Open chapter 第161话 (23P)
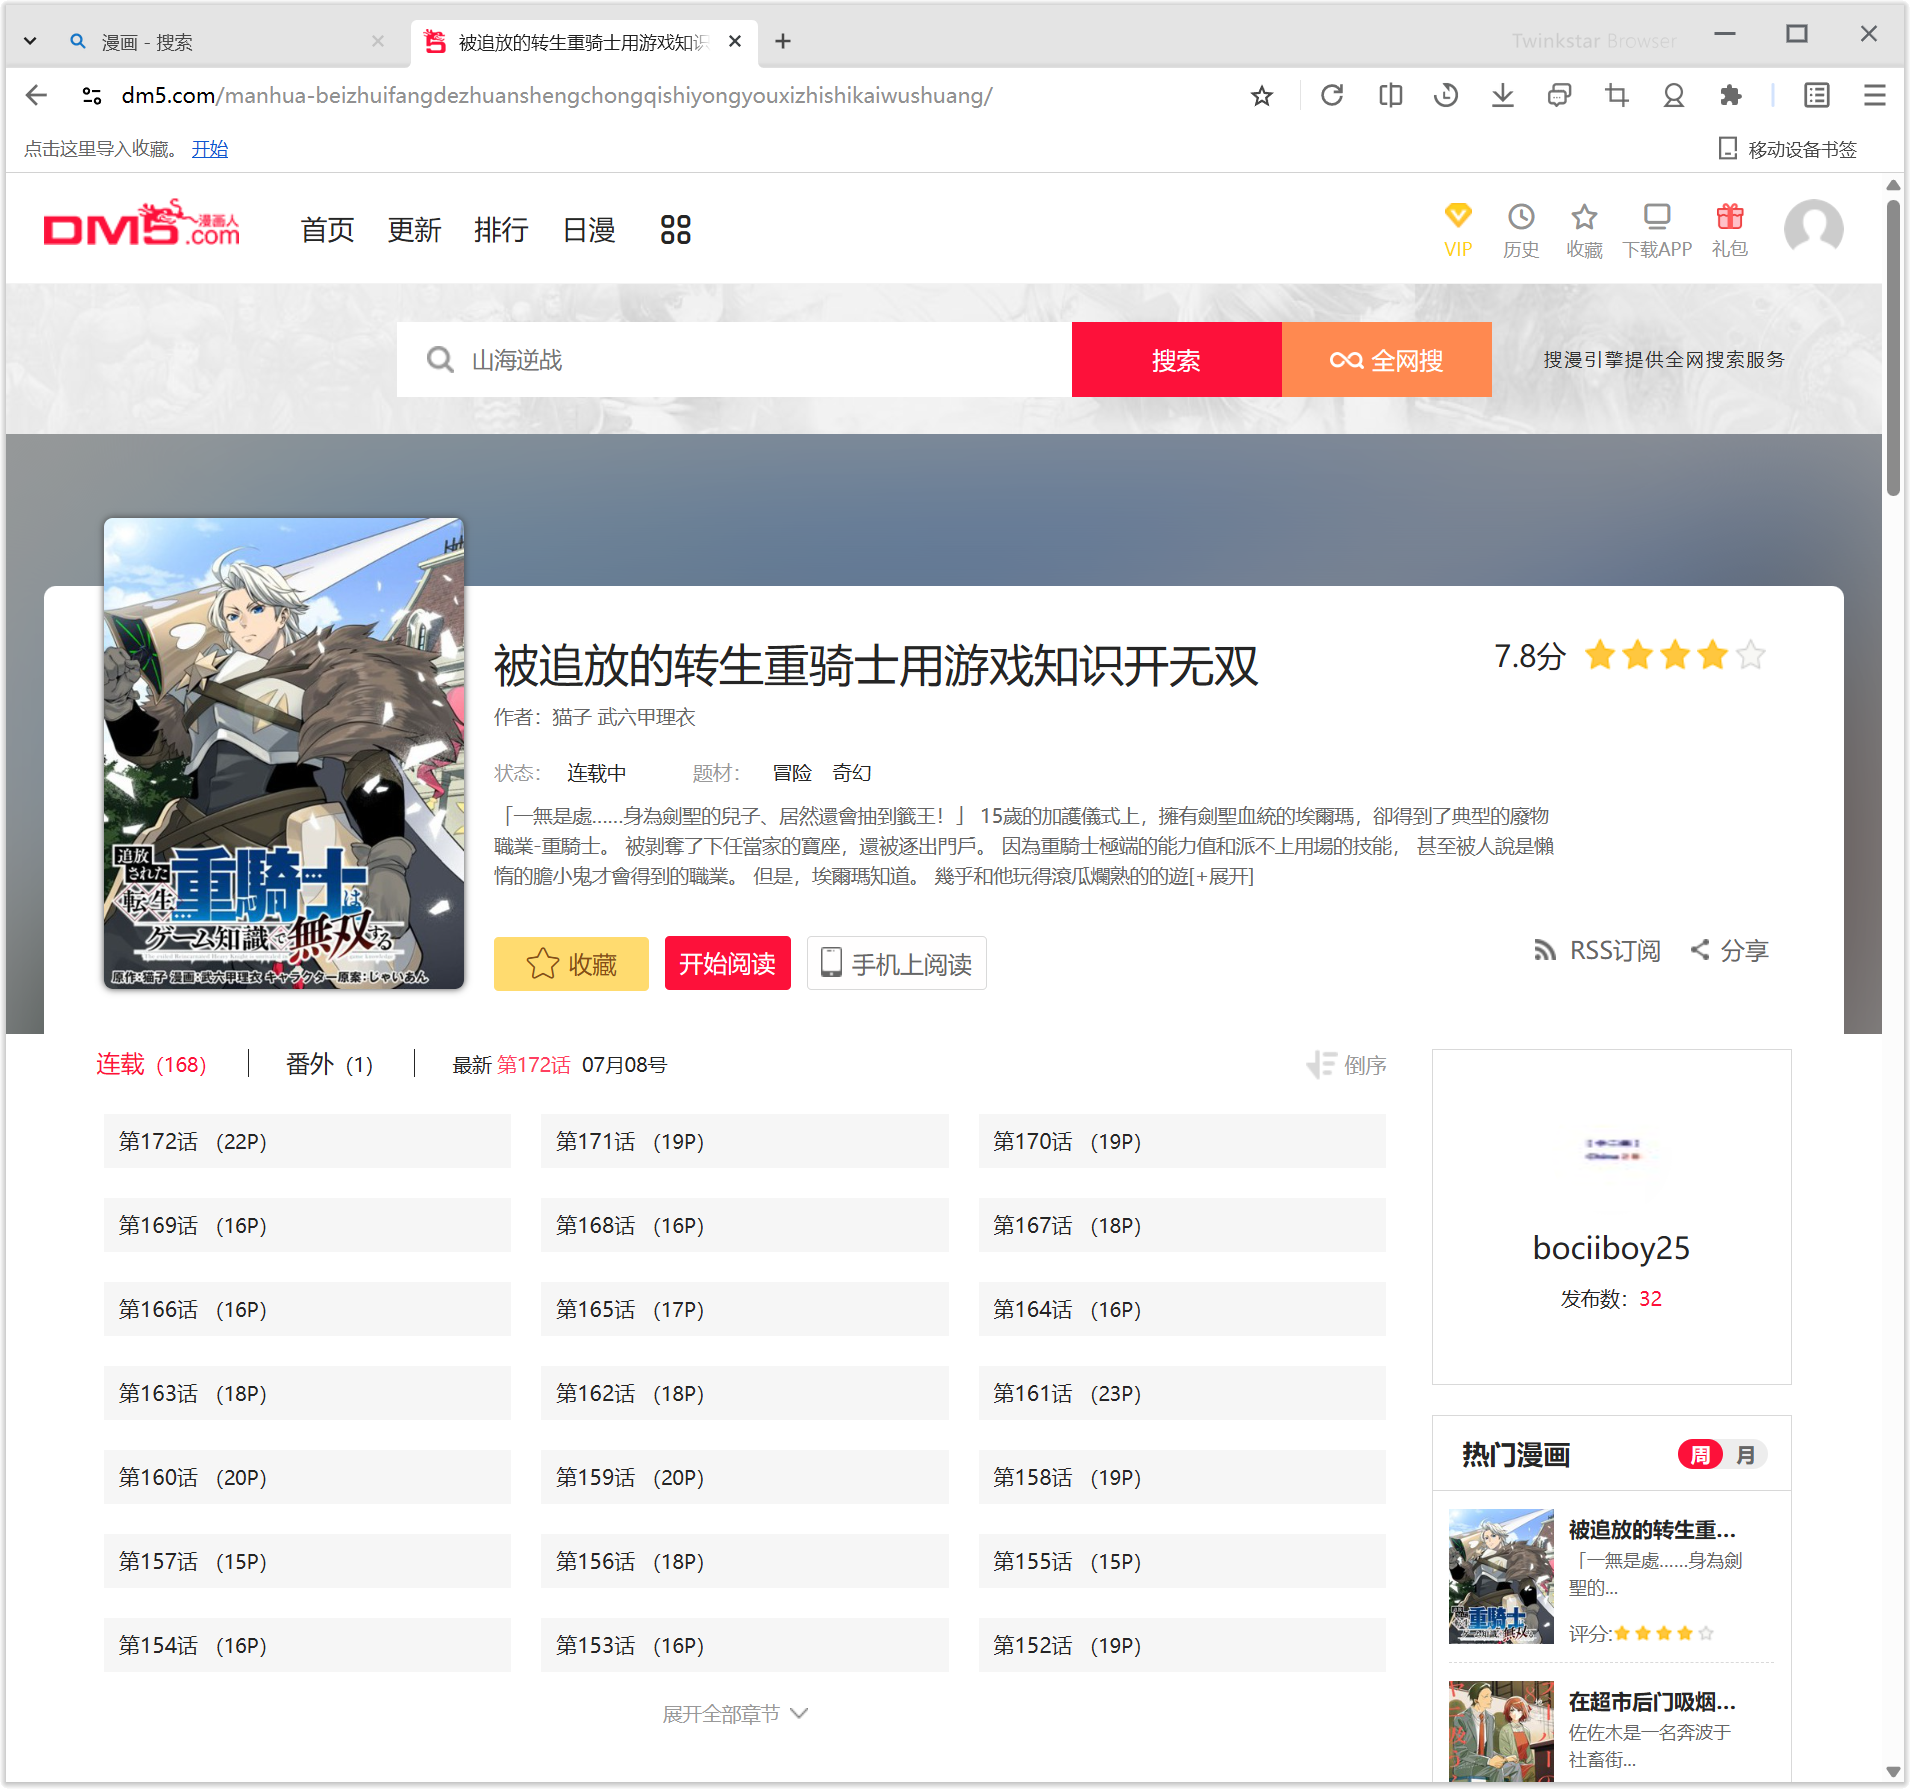This screenshot has width=1910, height=1789. pos(1182,1393)
